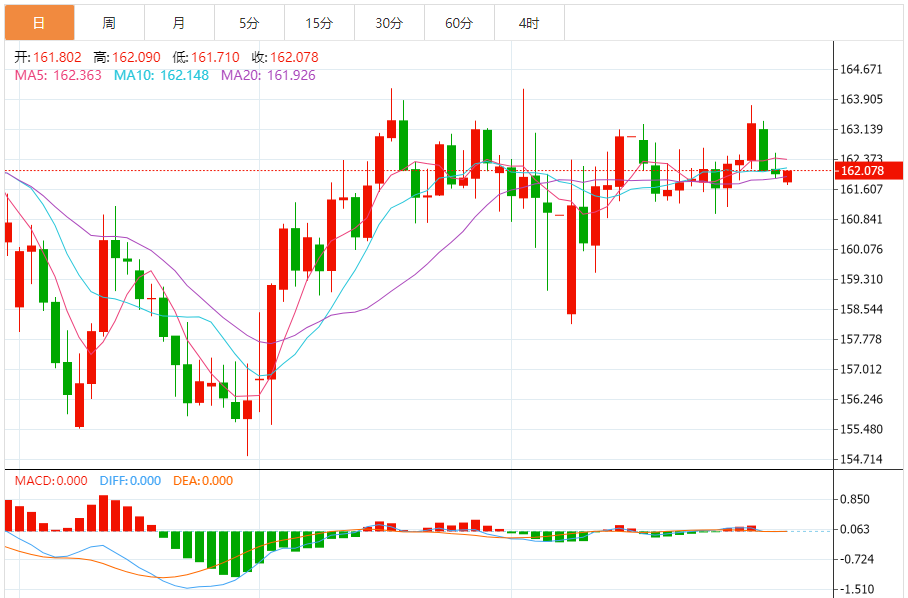Screen dimensions: 908x598
Task: Click the 155.480 price axis label
Action: 861,430
